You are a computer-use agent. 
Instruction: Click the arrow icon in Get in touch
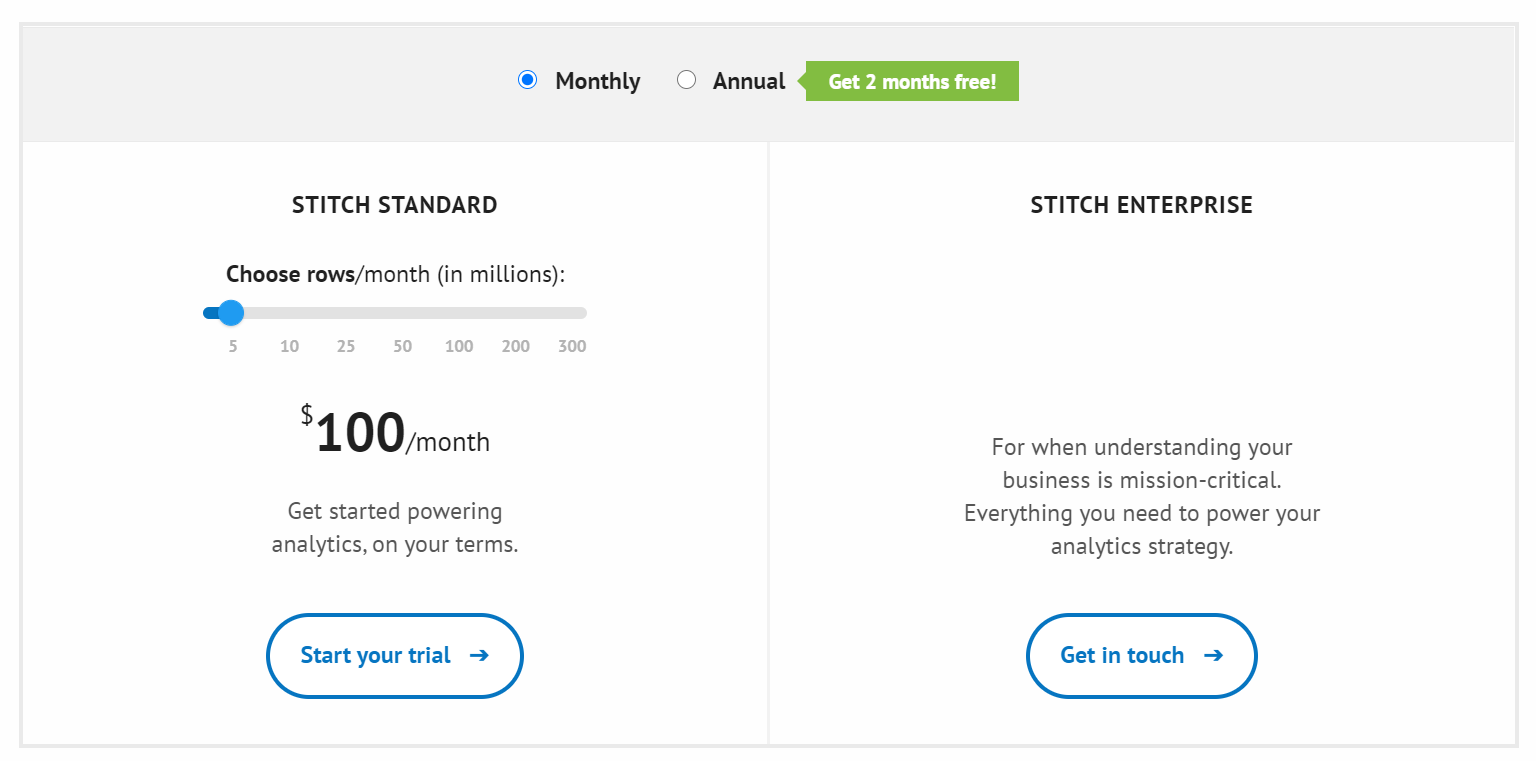[x=1213, y=656]
